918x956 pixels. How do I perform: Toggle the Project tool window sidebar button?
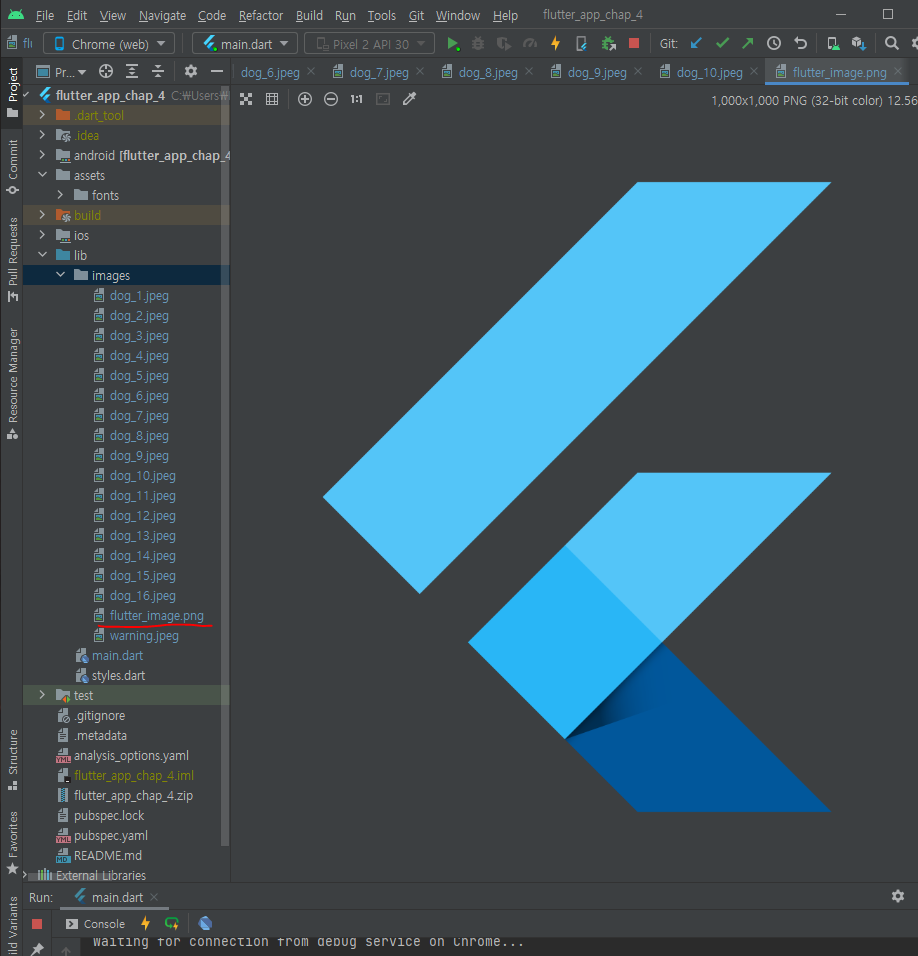12,91
